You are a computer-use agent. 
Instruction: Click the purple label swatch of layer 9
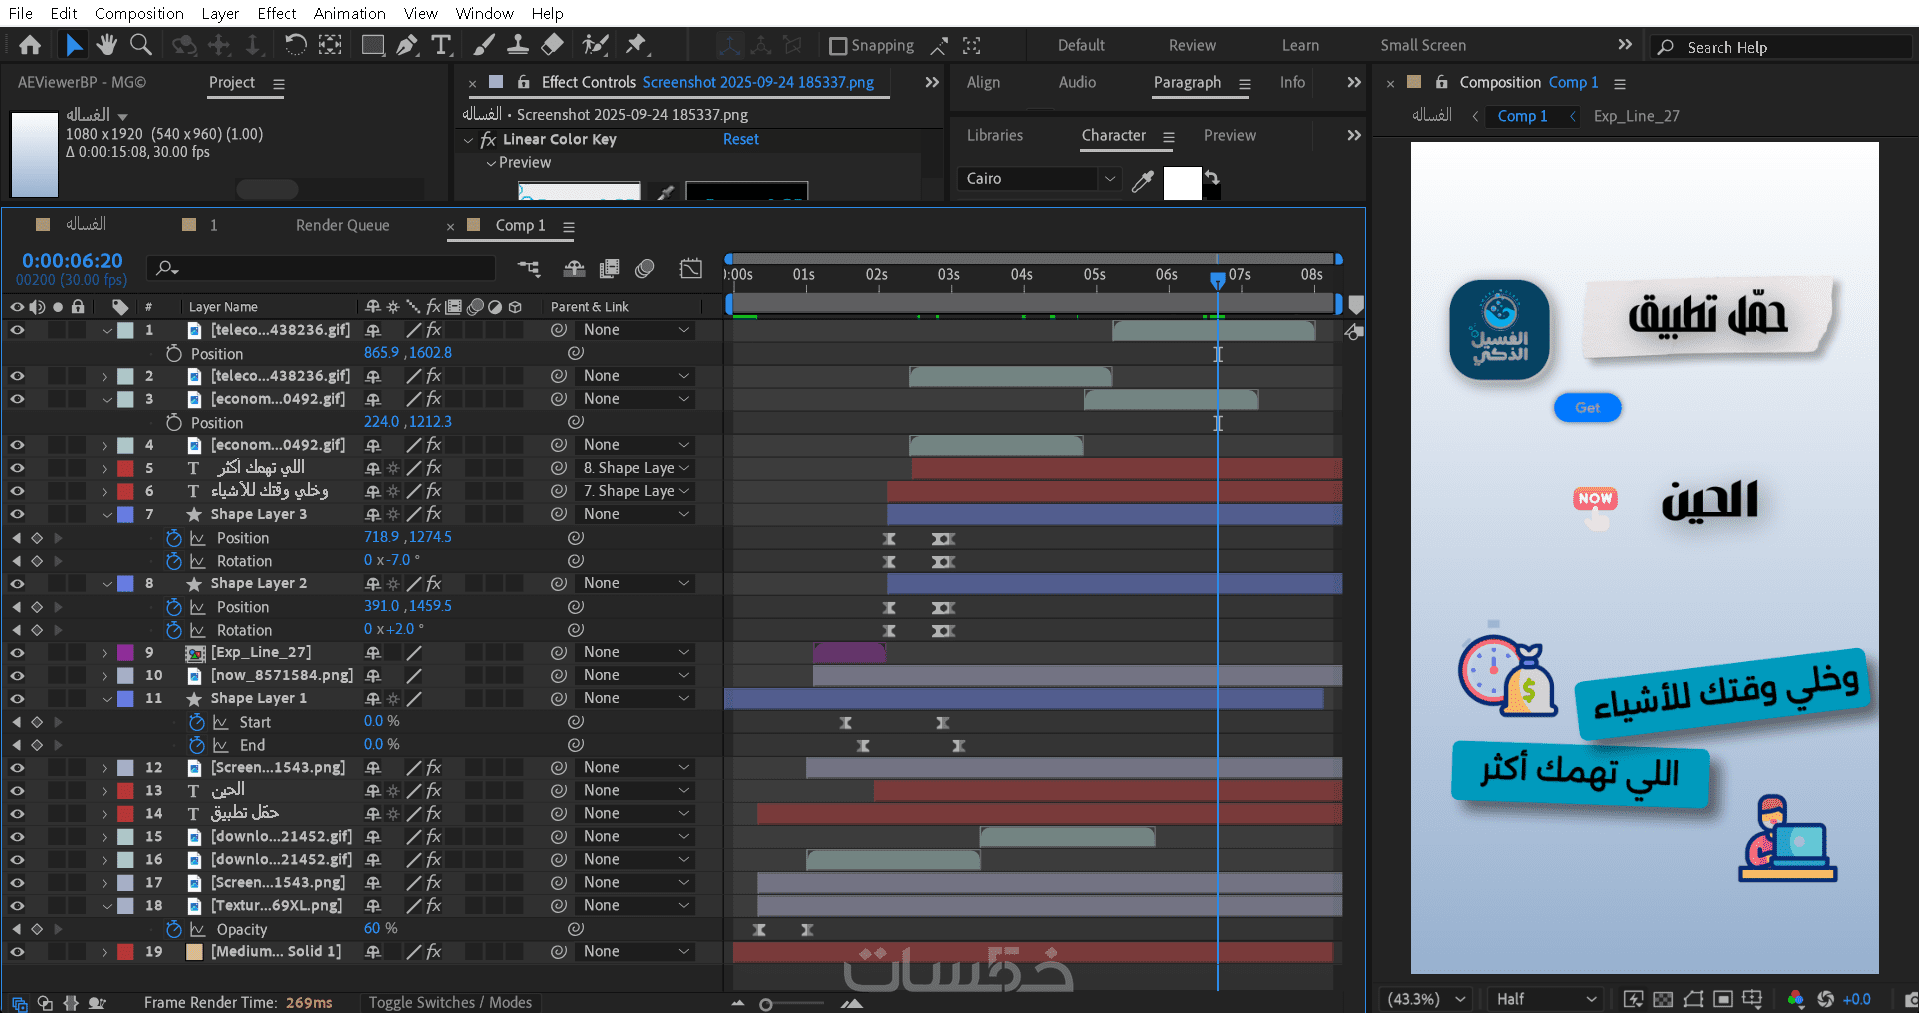[x=125, y=652]
